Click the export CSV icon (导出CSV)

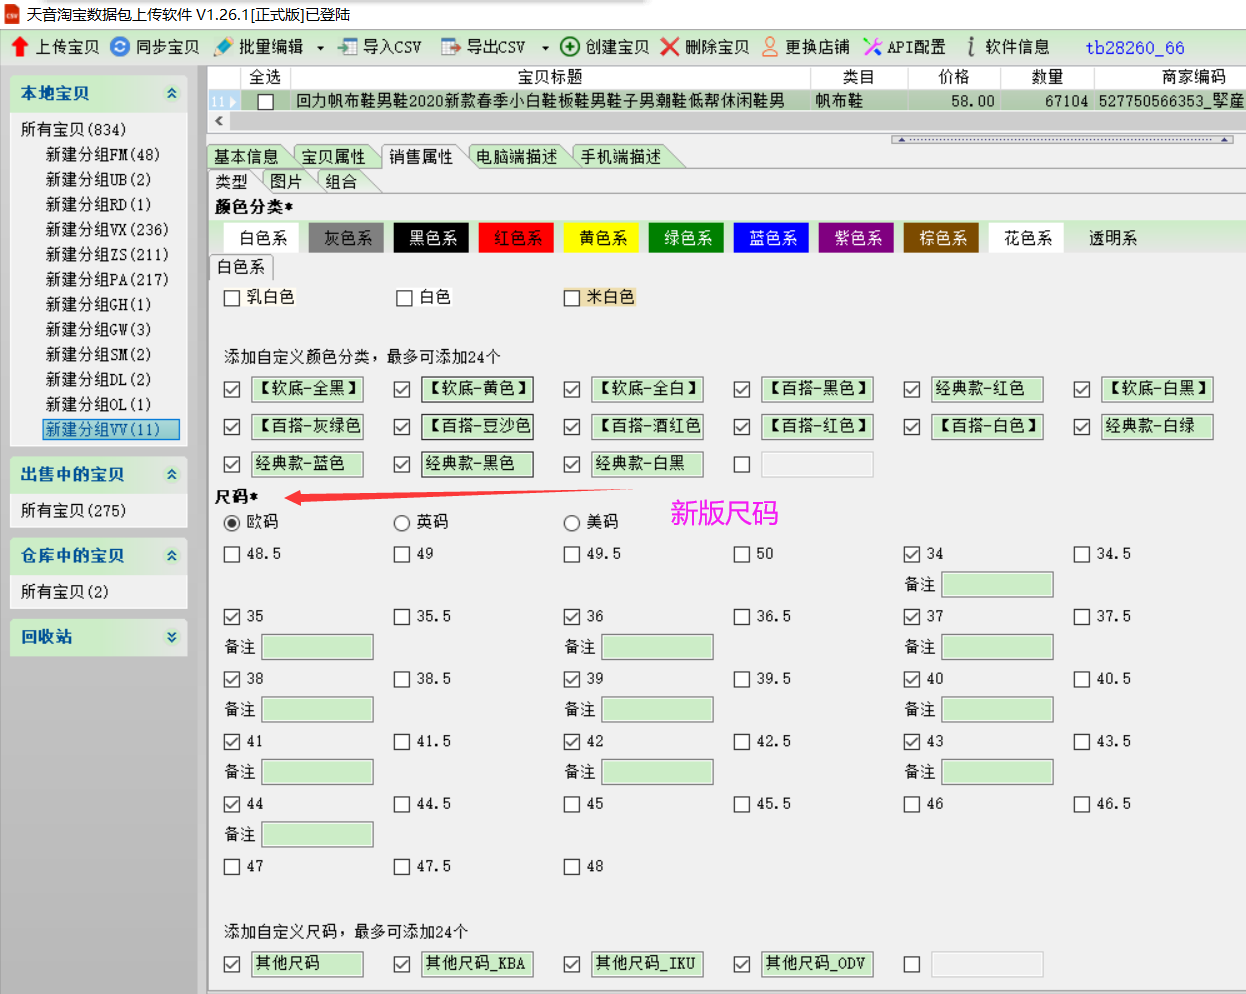click(x=451, y=47)
